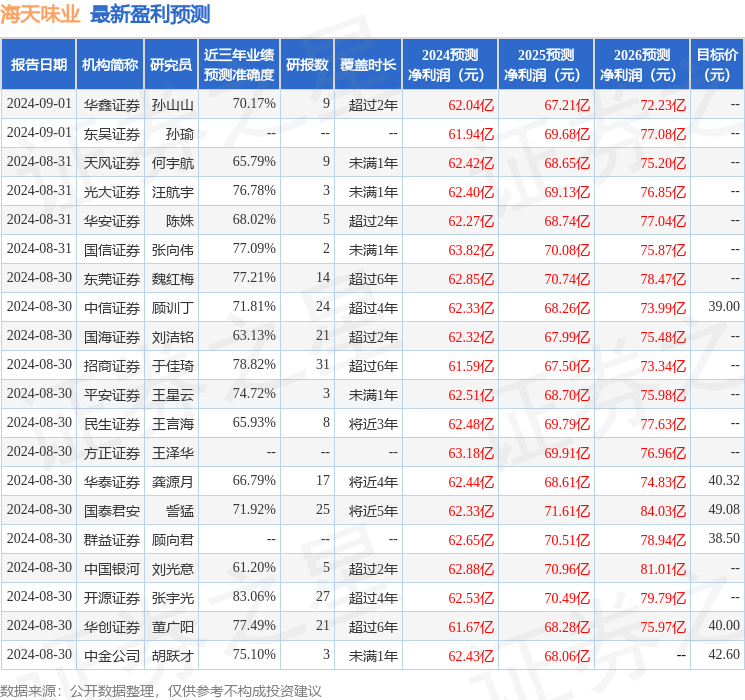Viewport: 745px width, 700px height.
Task: Select the 开源证券 institution cell
Action: (112, 598)
